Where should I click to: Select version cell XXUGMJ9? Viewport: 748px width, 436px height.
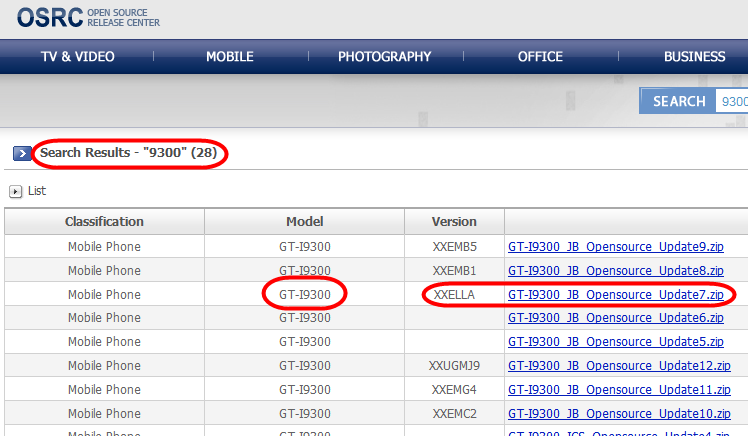click(454, 365)
